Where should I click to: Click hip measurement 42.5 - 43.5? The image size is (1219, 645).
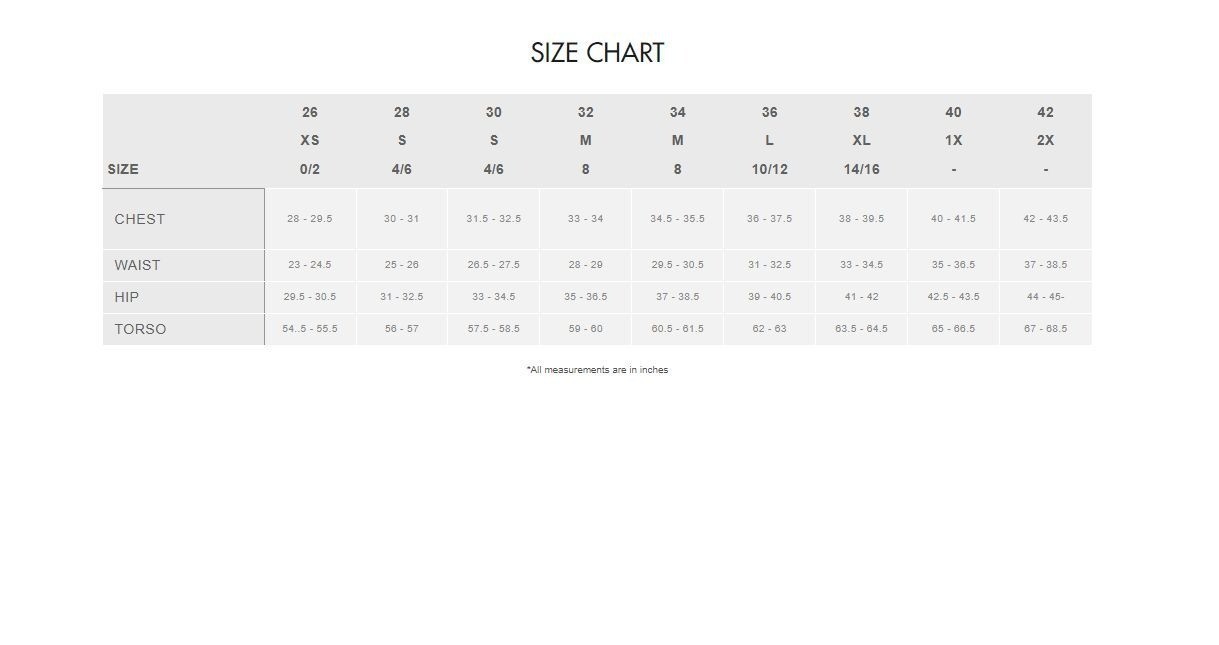pyautogui.click(x=953, y=297)
